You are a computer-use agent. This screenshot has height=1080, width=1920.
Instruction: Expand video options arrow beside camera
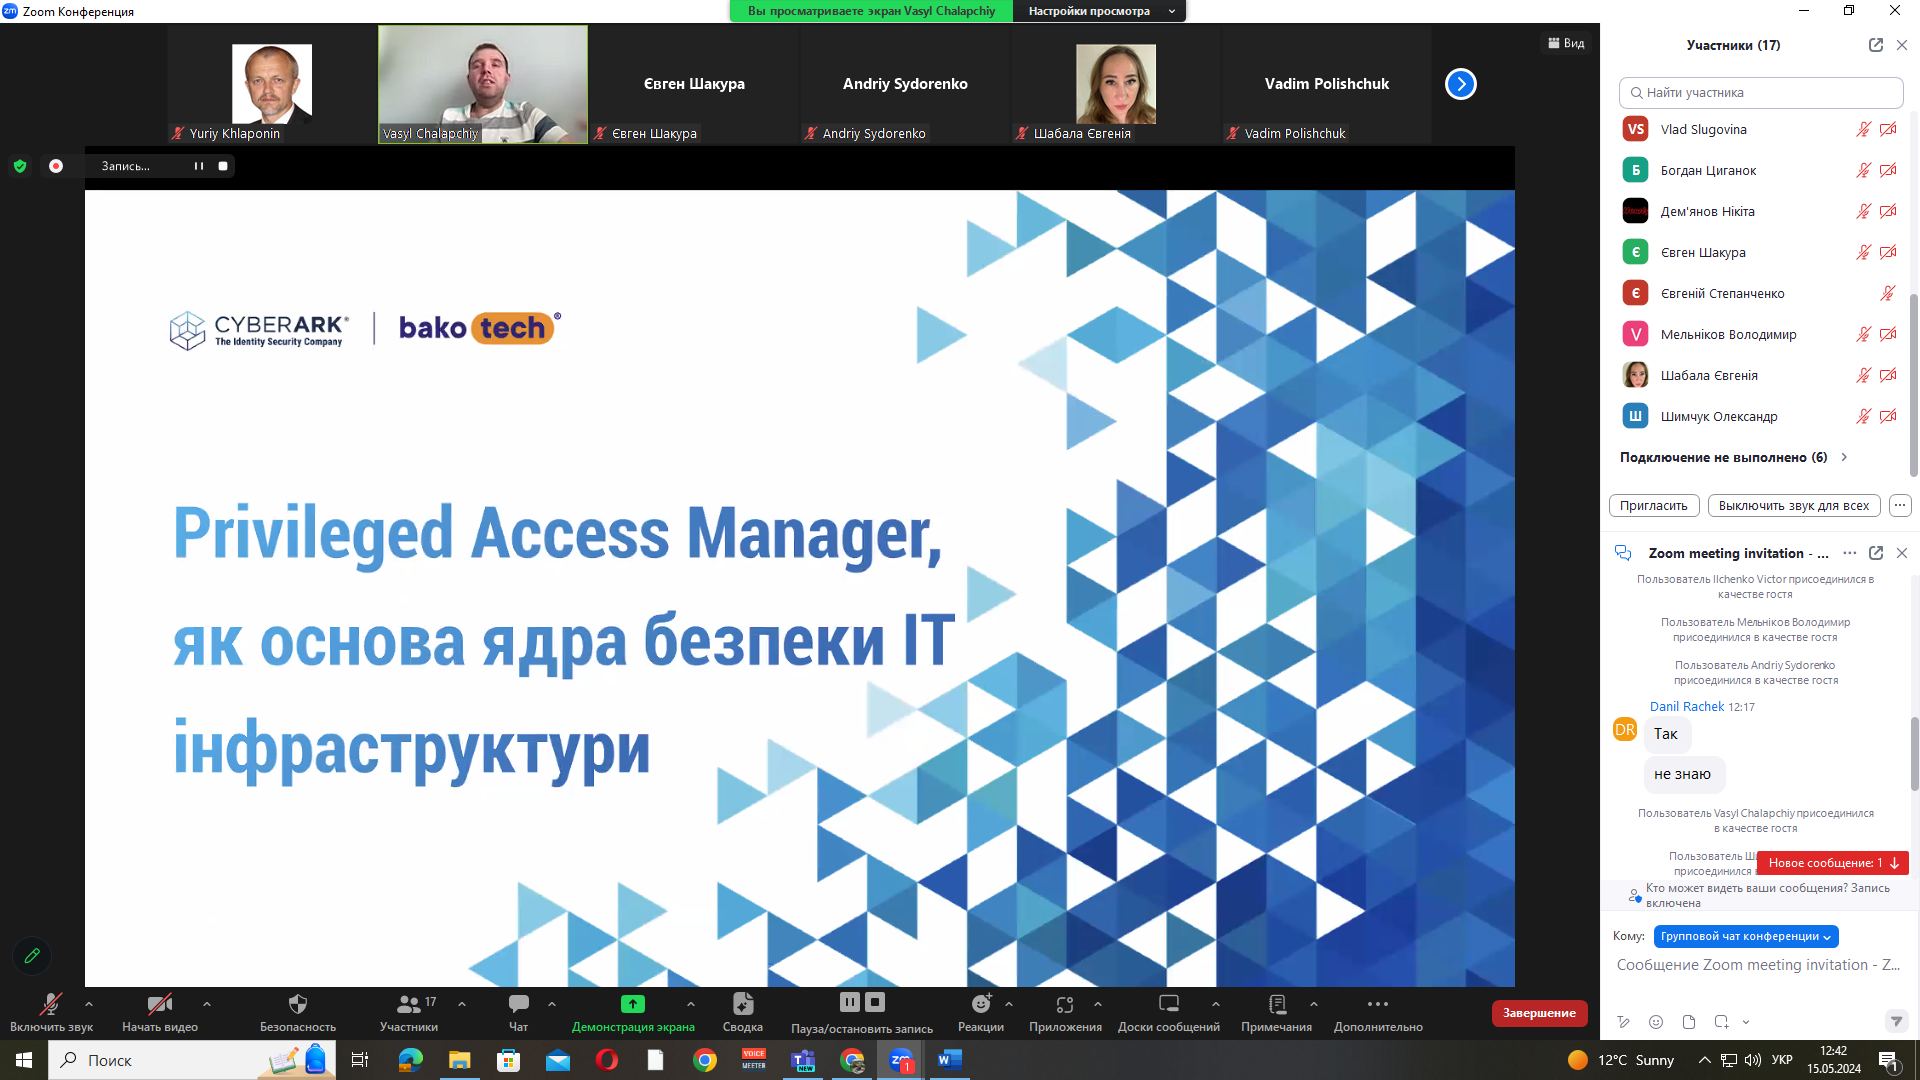click(207, 1004)
